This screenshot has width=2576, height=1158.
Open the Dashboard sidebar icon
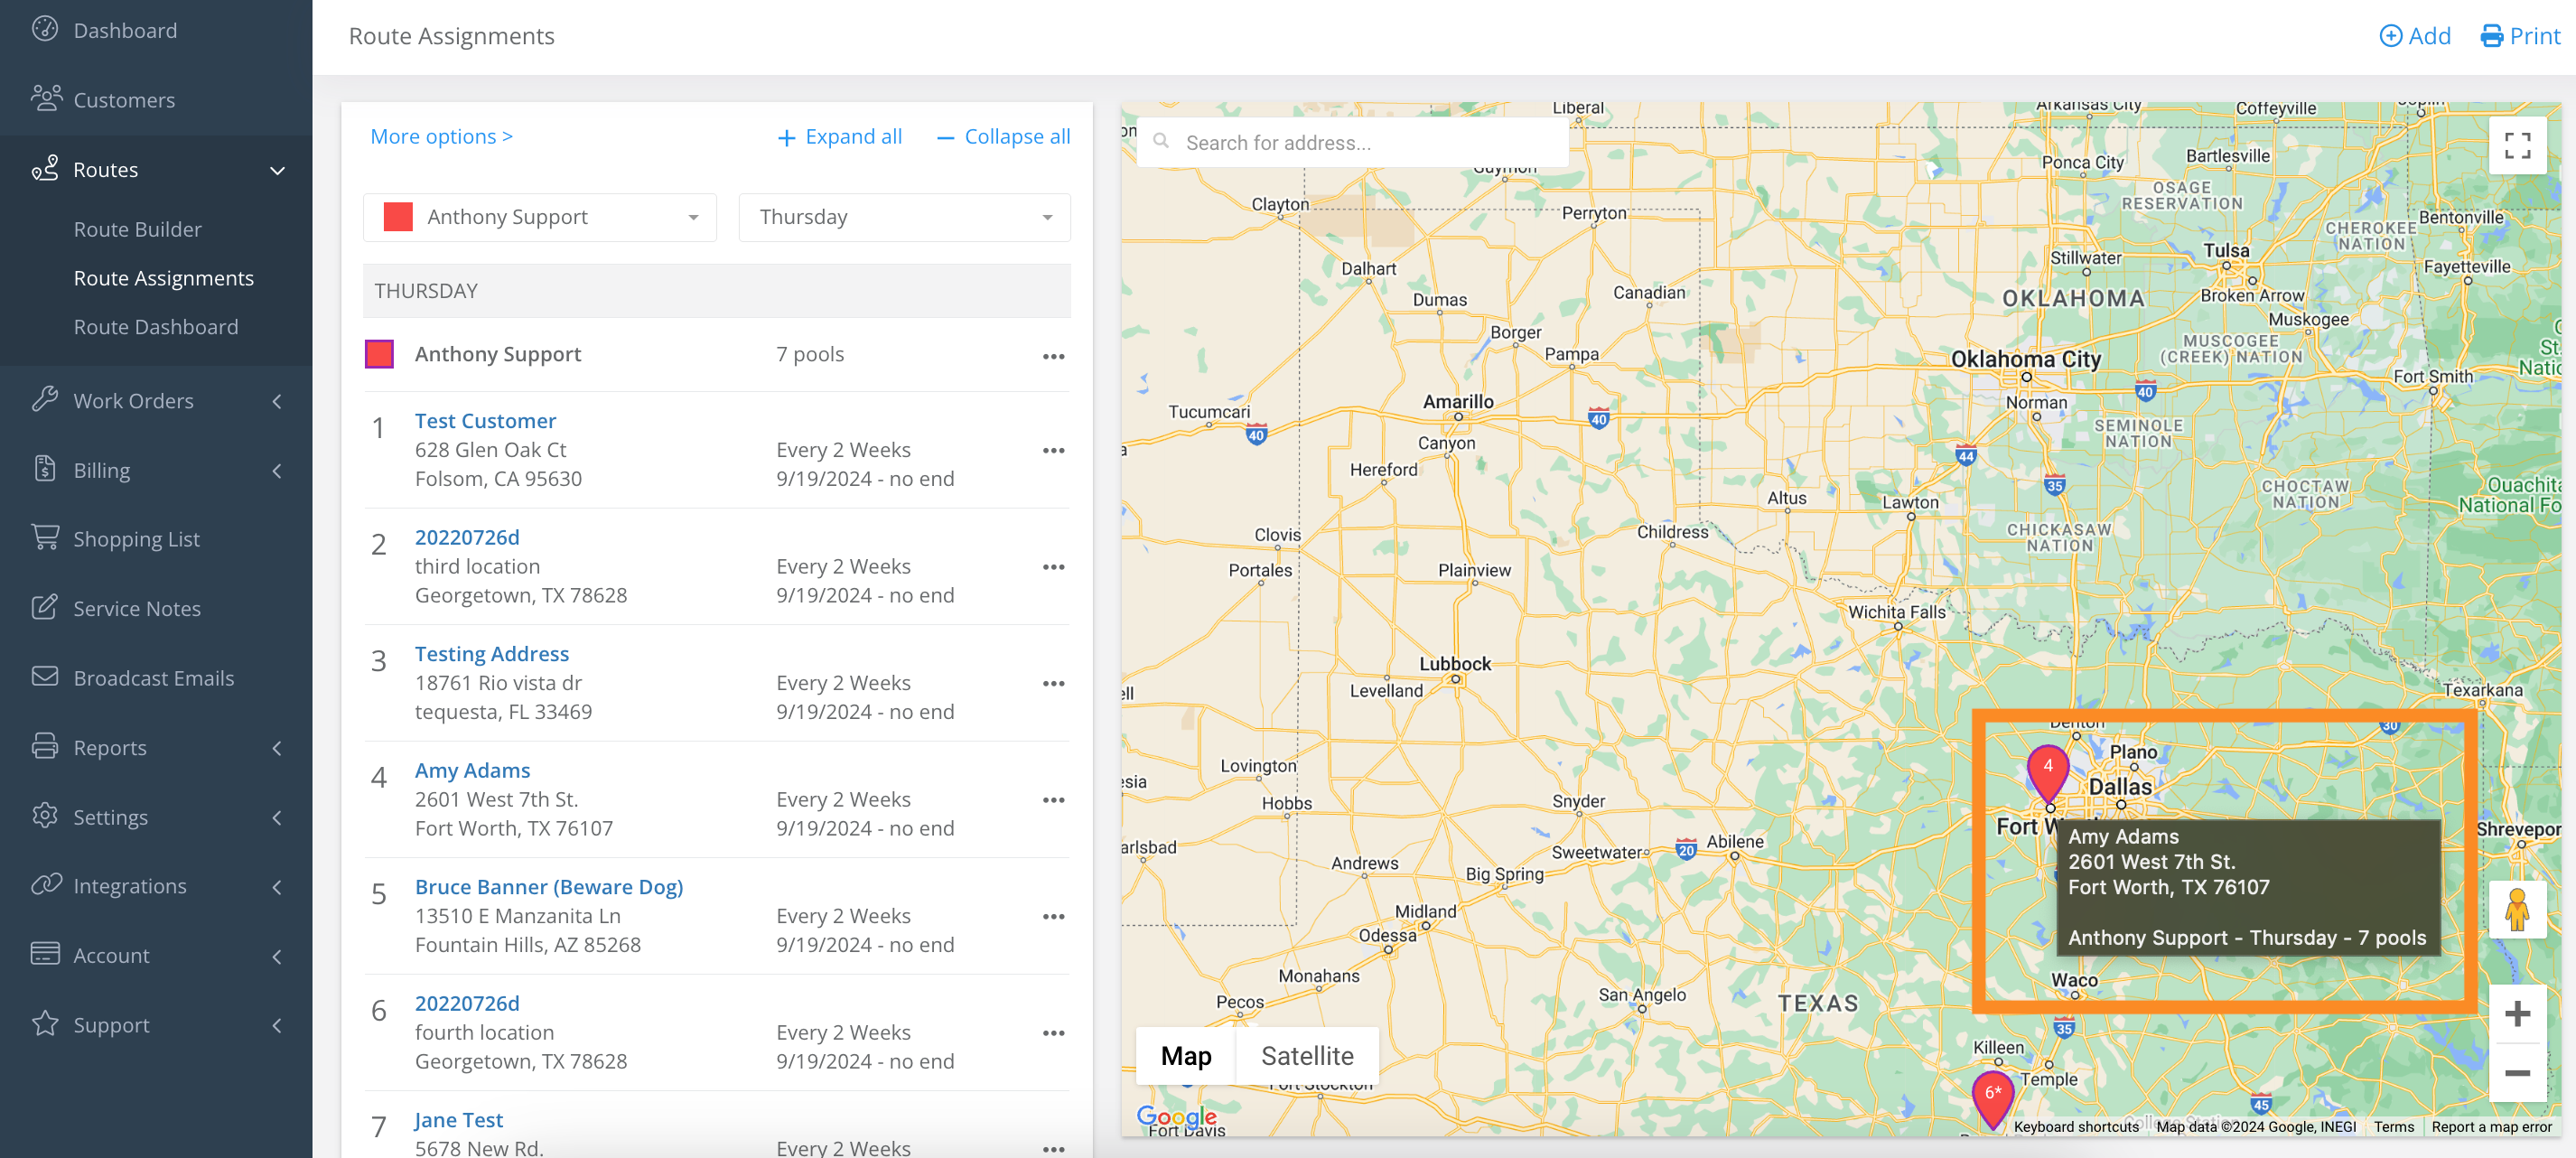45,29
